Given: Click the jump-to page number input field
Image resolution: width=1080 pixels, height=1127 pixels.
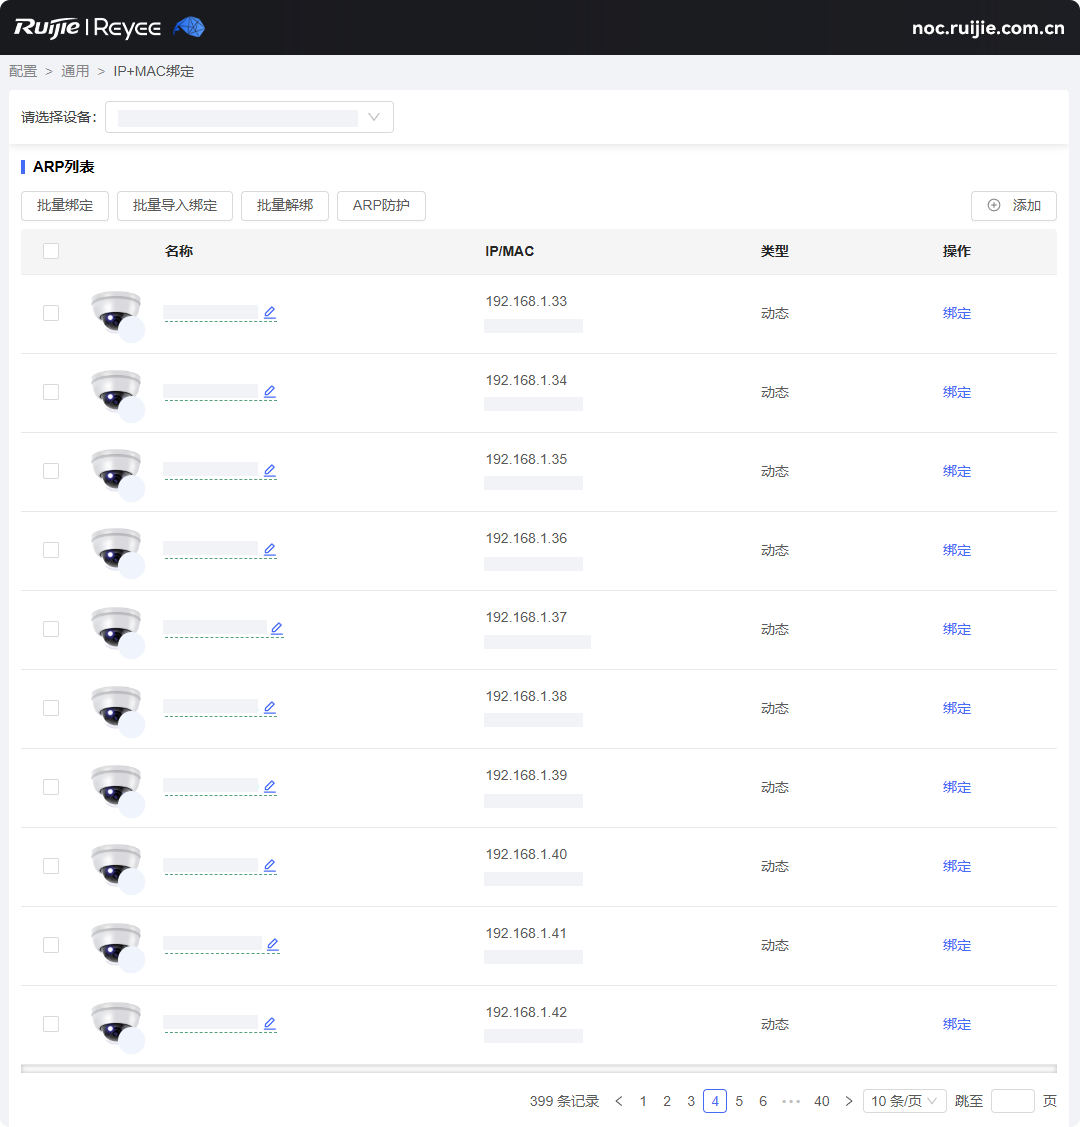Looking at the screenshot, I should [1012, 1101].
